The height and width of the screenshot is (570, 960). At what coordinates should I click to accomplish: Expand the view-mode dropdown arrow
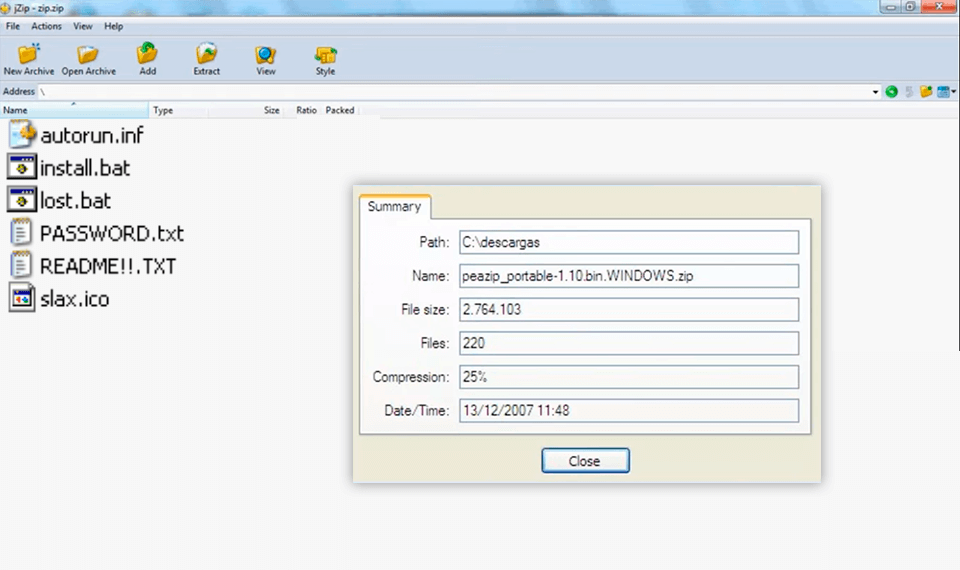tap(953, 92)
